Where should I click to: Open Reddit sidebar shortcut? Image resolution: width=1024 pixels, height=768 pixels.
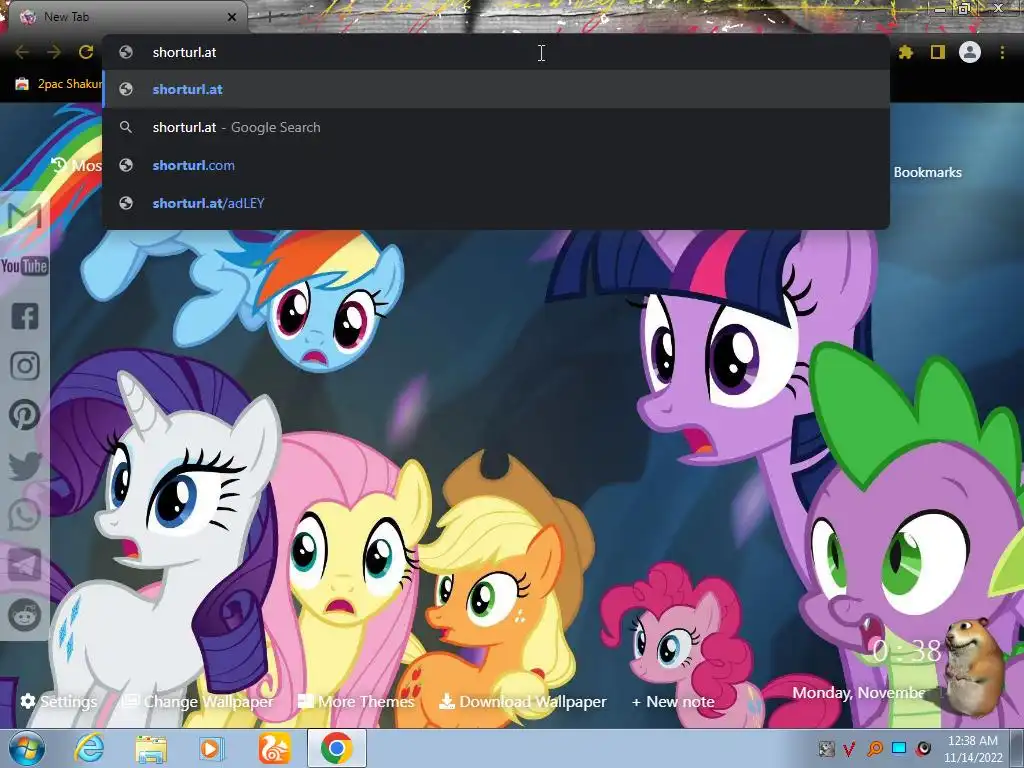[x=25, y=615]
